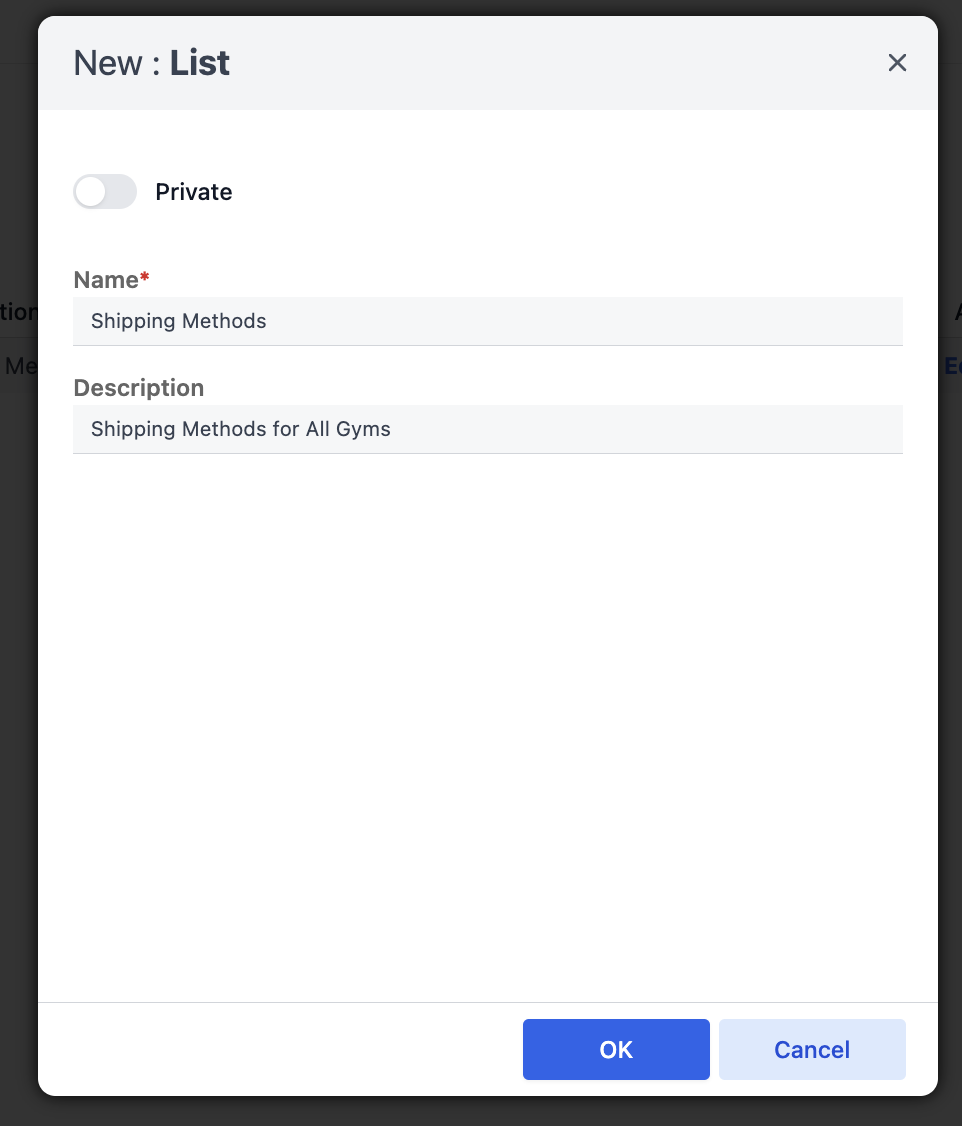Click the dark backdrop below the dialog
Image resolution: width=962 pixels, height=1126 pixels.
[481, 1111]
